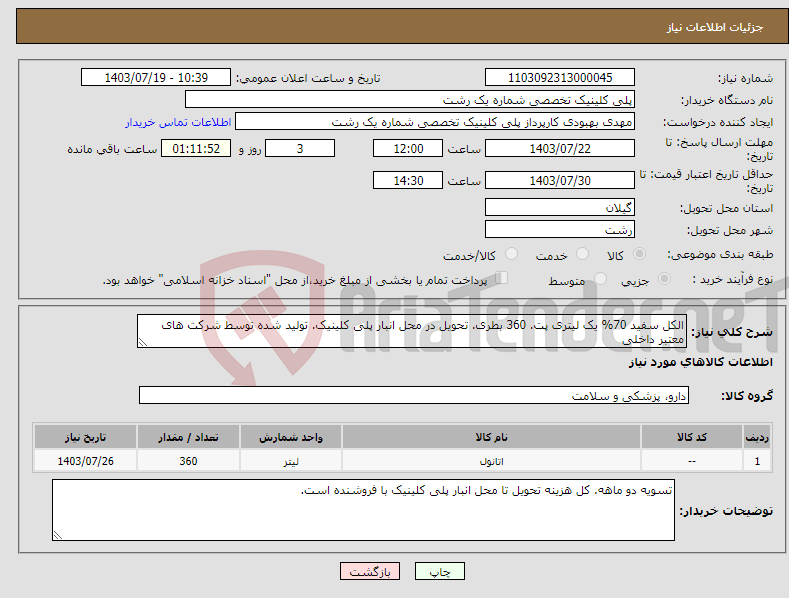Click the goods group field دارو، پزشکی و سلامت
The height and width of the screenshot is (598, 789).
click(414, 396)
